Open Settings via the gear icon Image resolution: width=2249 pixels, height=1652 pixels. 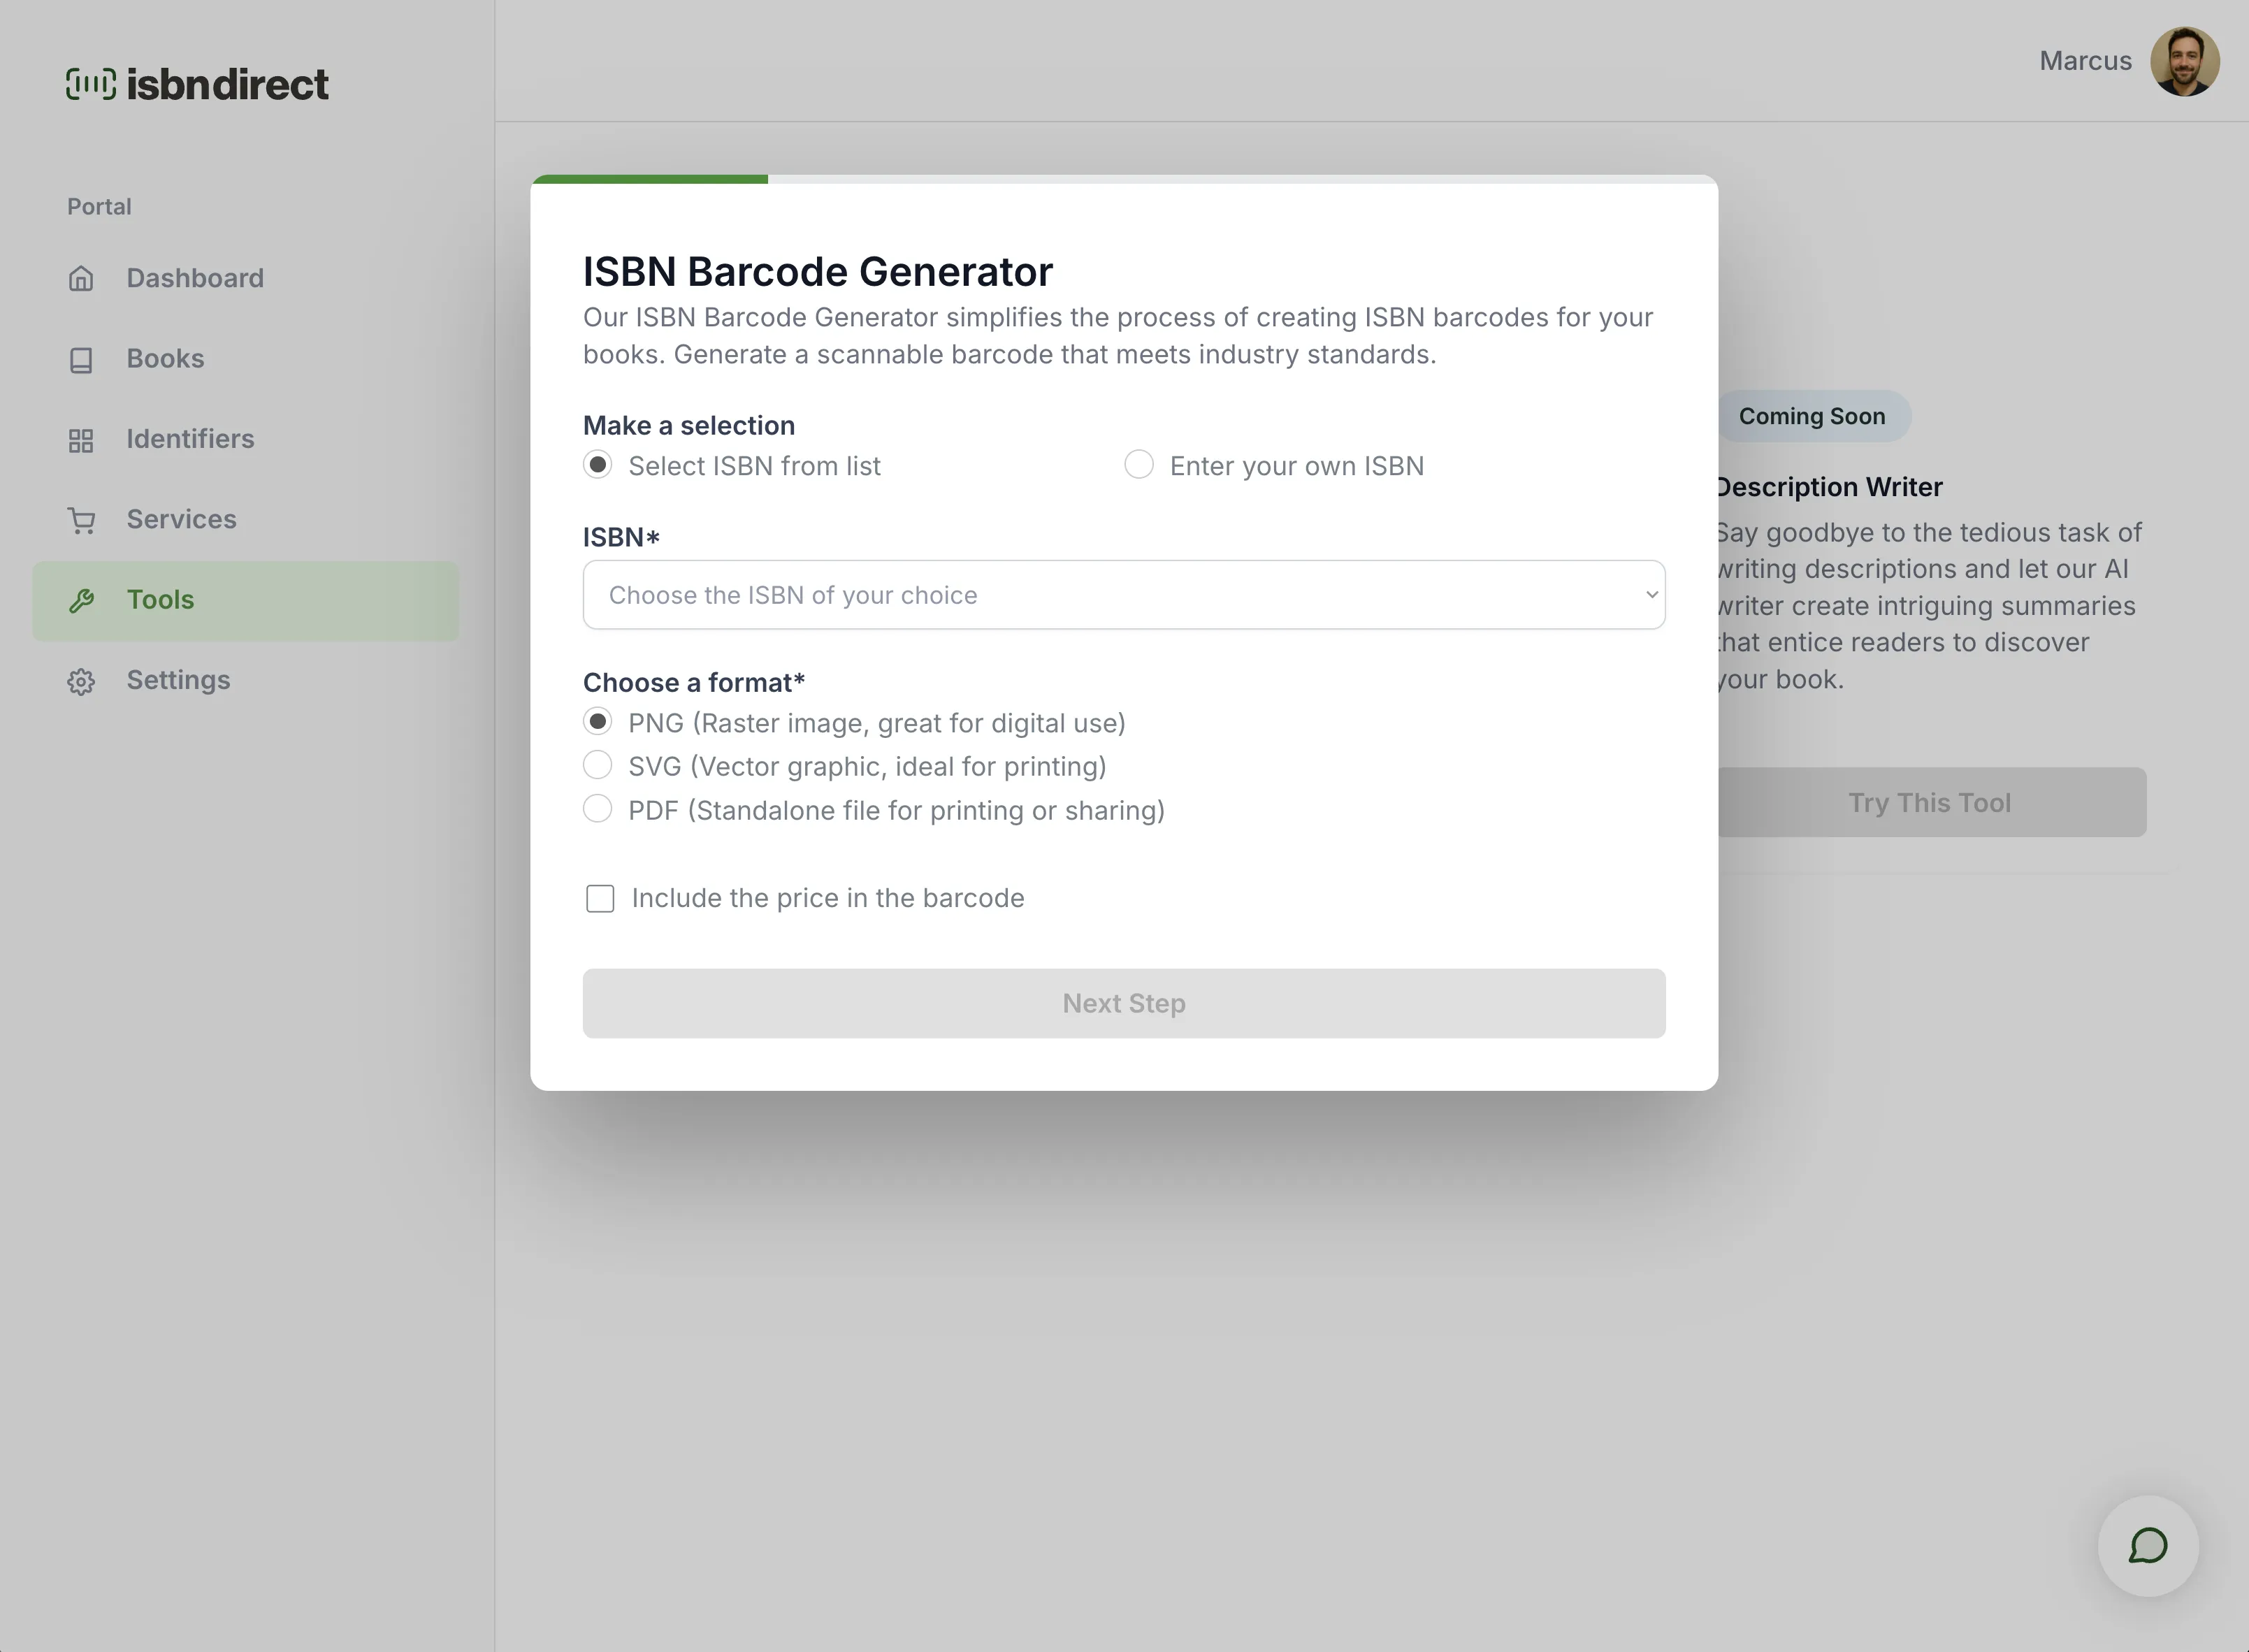coord(81,681)
